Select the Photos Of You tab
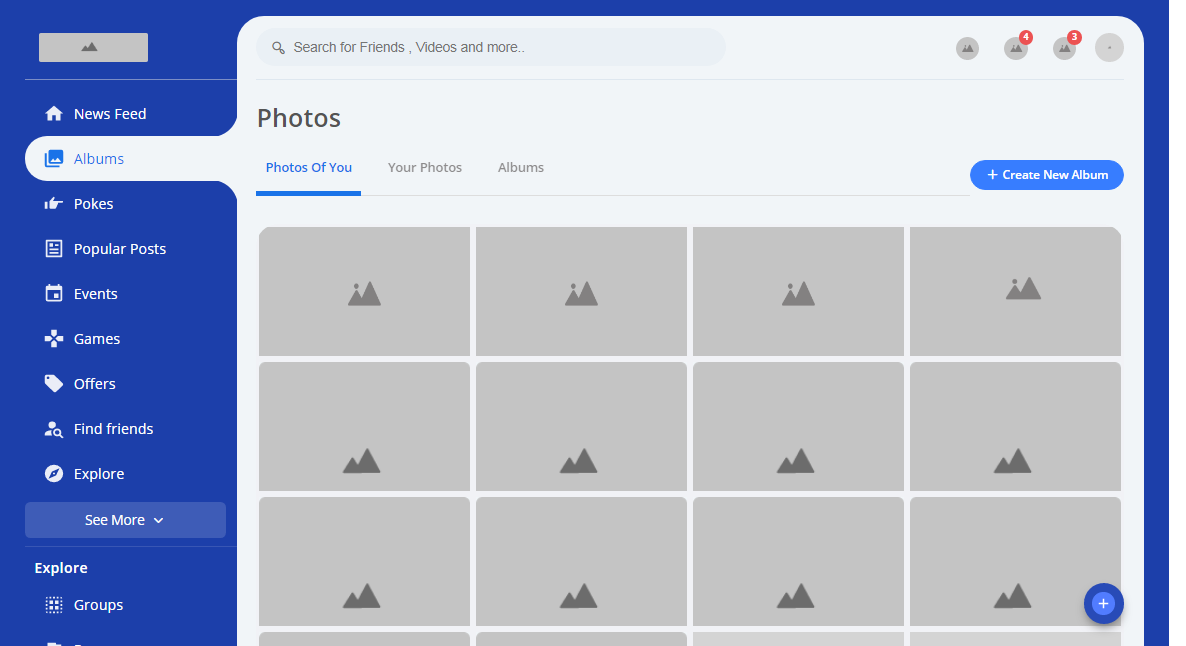This screenshot has width=1186, height=646. [x=309, y=168]
